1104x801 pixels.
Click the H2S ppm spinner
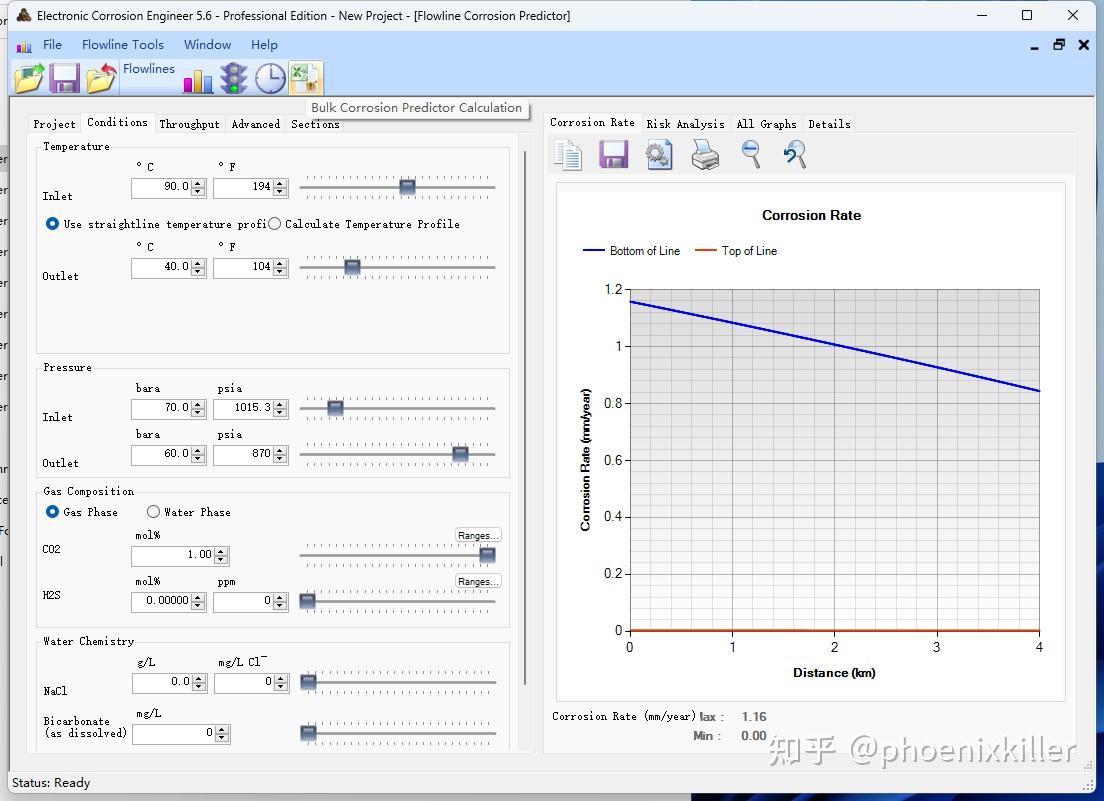[280, 602]
